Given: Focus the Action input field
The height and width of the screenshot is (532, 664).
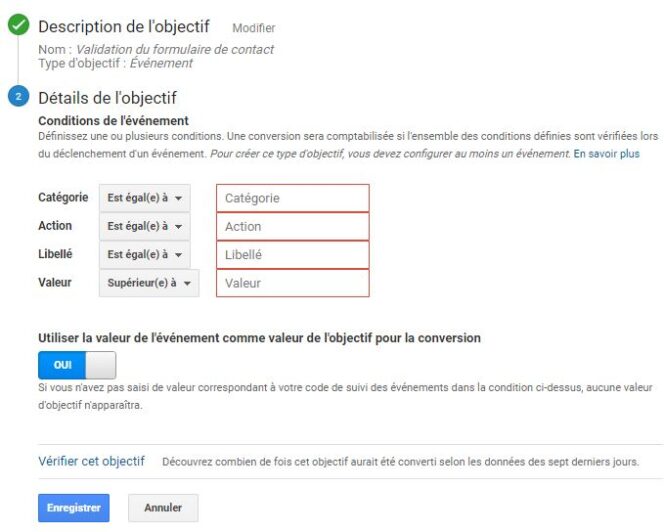Looking at the screenshot, I should 292,226.
